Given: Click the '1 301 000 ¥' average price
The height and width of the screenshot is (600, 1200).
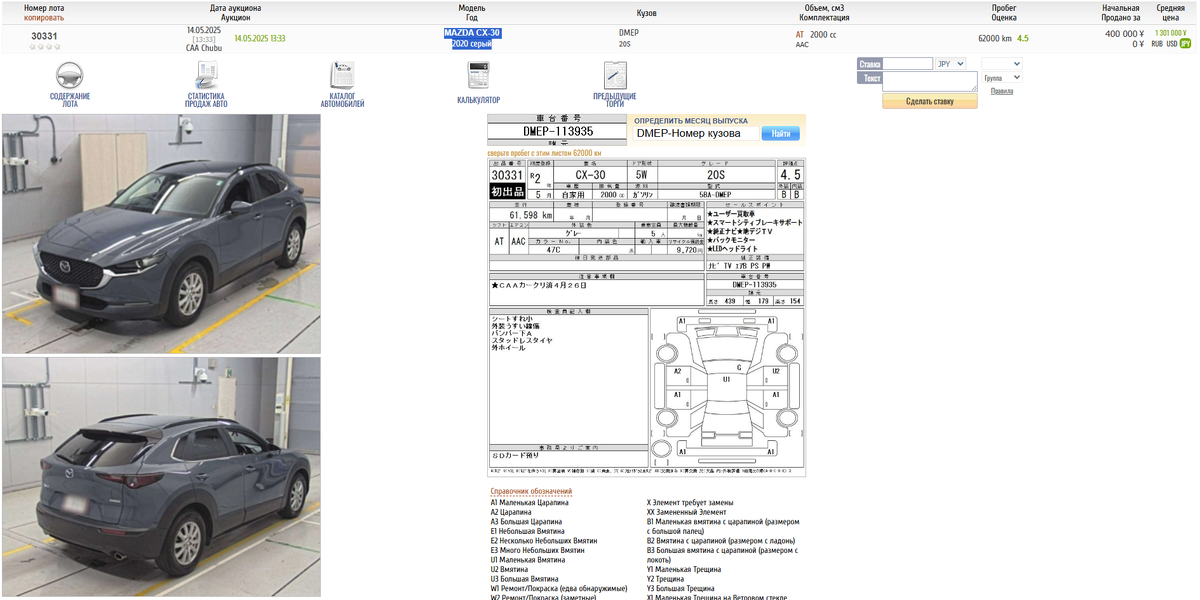Looking at the screenshot, I should pos(1170,33).
